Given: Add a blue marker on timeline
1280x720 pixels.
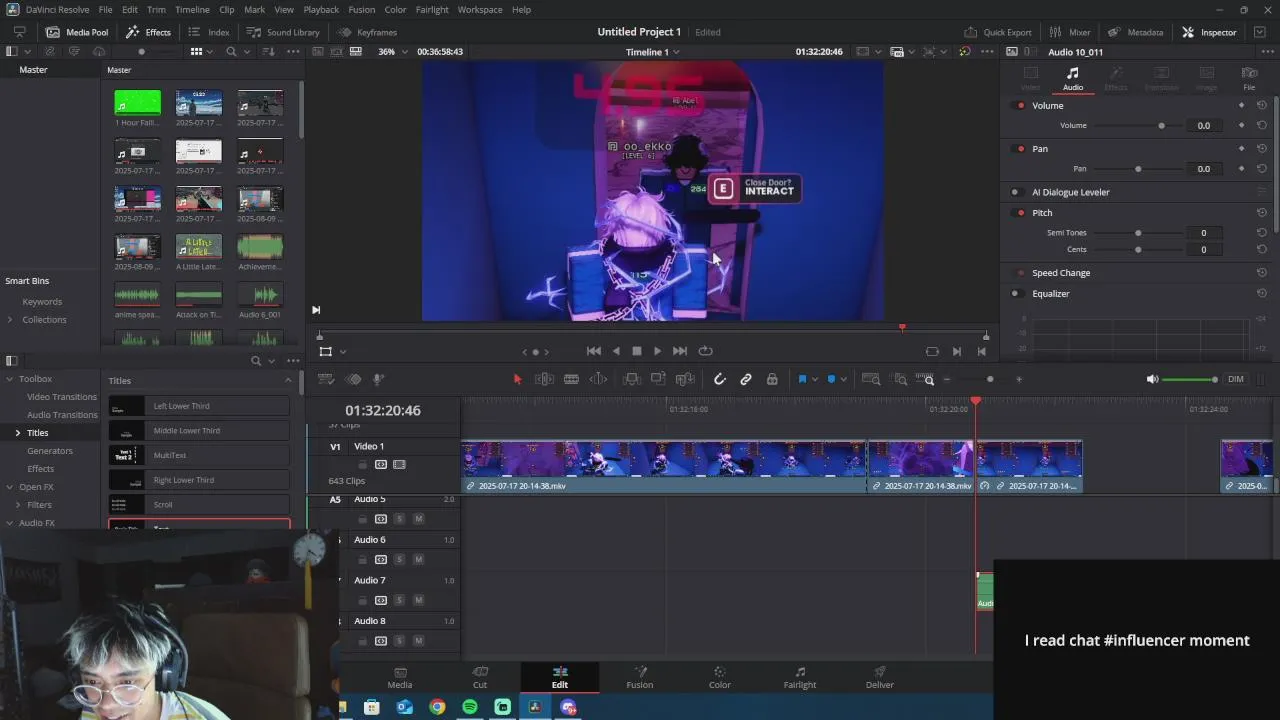Looking at the screenshot, I should (831, 379).
